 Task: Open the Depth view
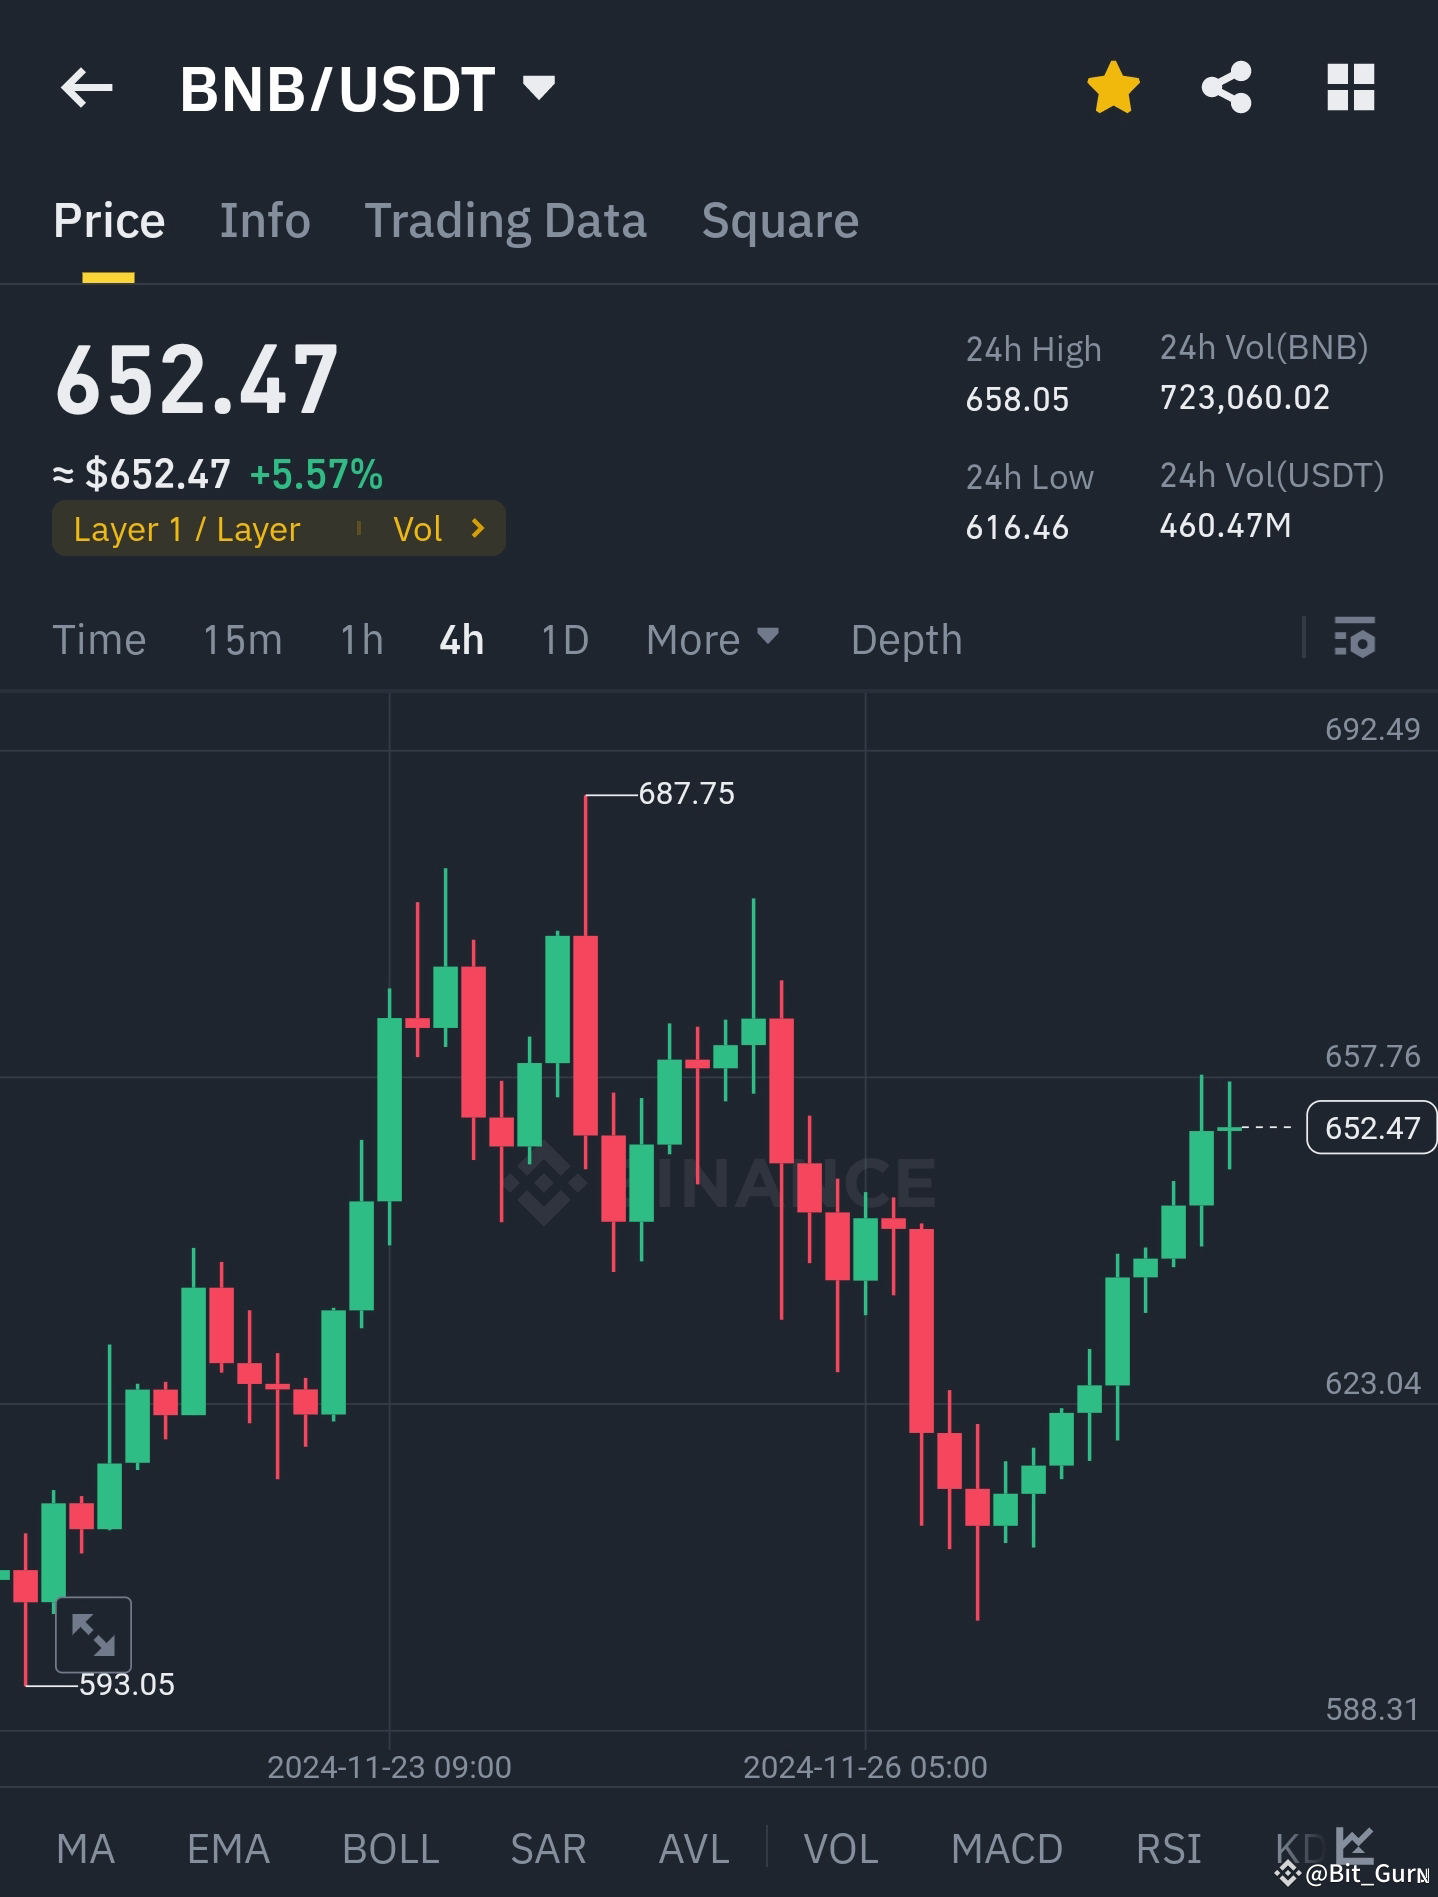point(905,639)
